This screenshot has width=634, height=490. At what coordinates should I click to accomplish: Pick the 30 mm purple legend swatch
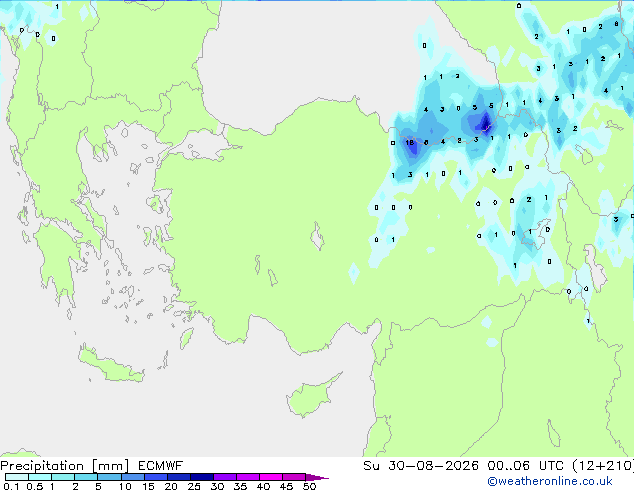pos(224,477)
